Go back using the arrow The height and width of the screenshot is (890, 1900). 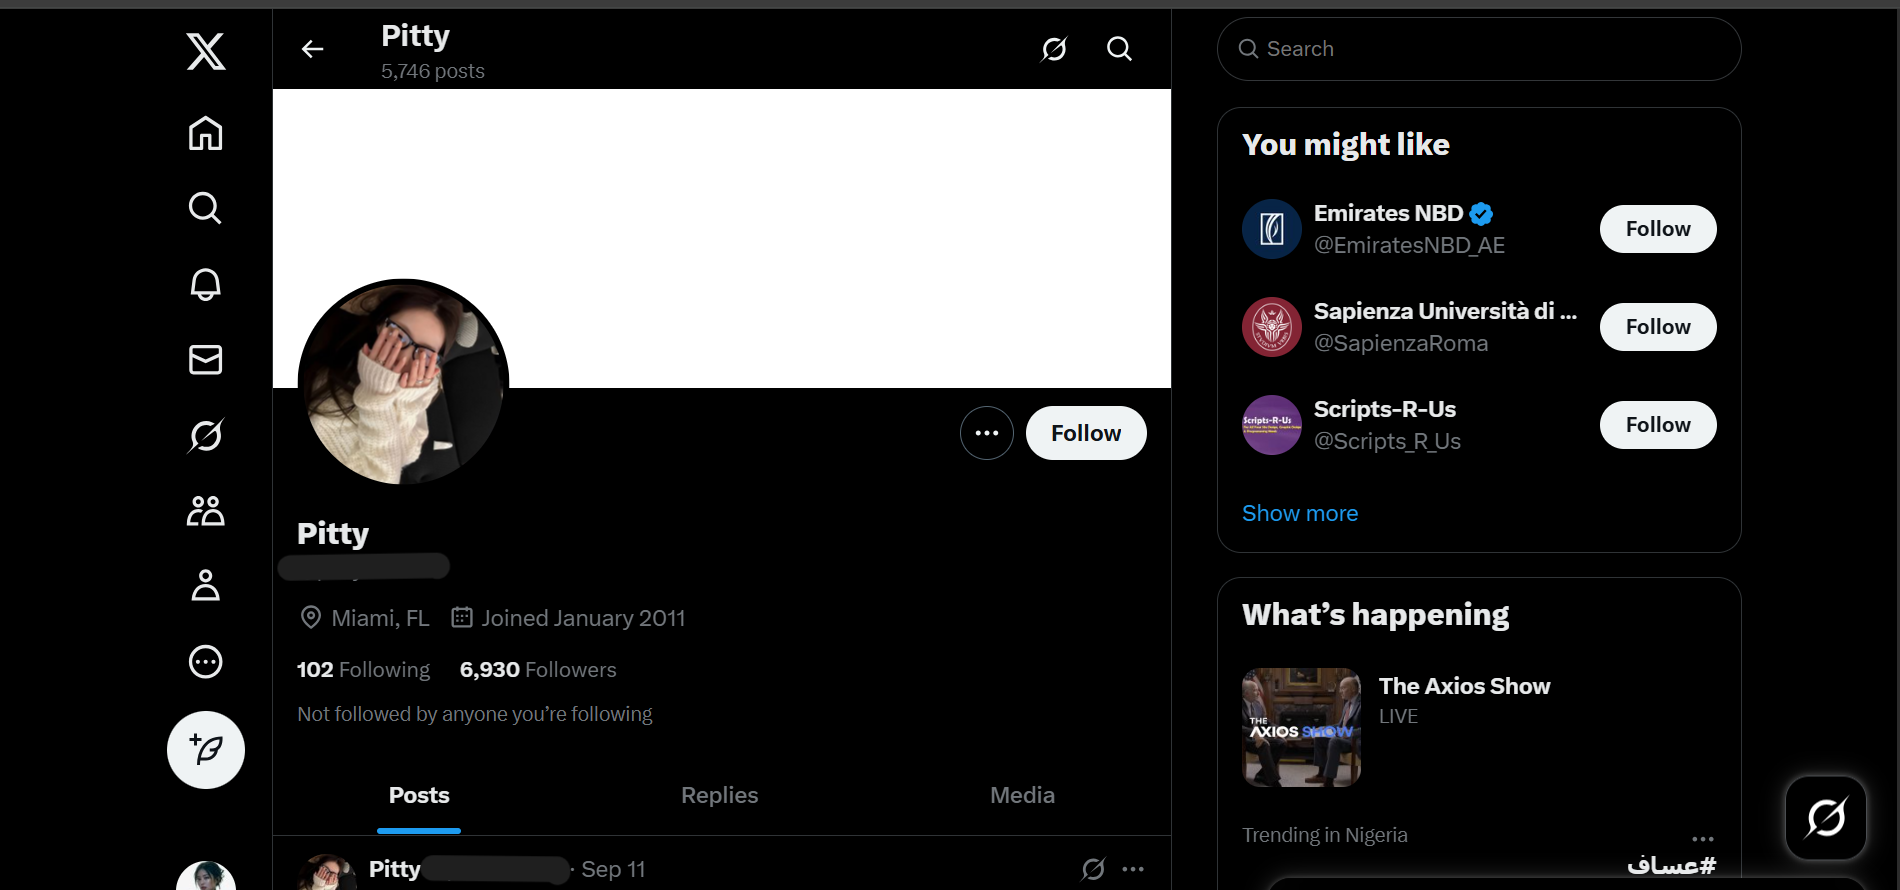point(313,49)
